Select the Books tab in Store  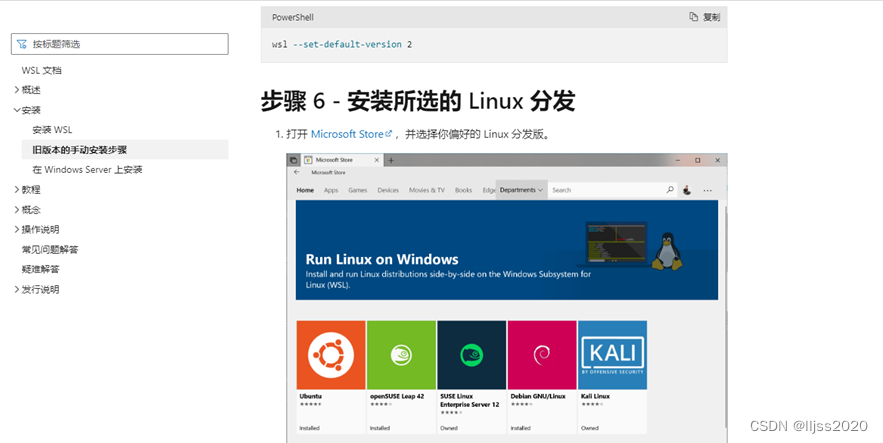click(463, 190)
